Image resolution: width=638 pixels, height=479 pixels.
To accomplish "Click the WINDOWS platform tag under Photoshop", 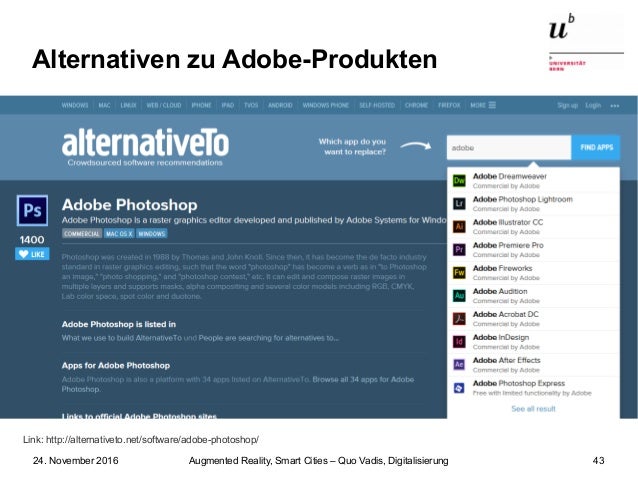I will (x=151, y=234).
